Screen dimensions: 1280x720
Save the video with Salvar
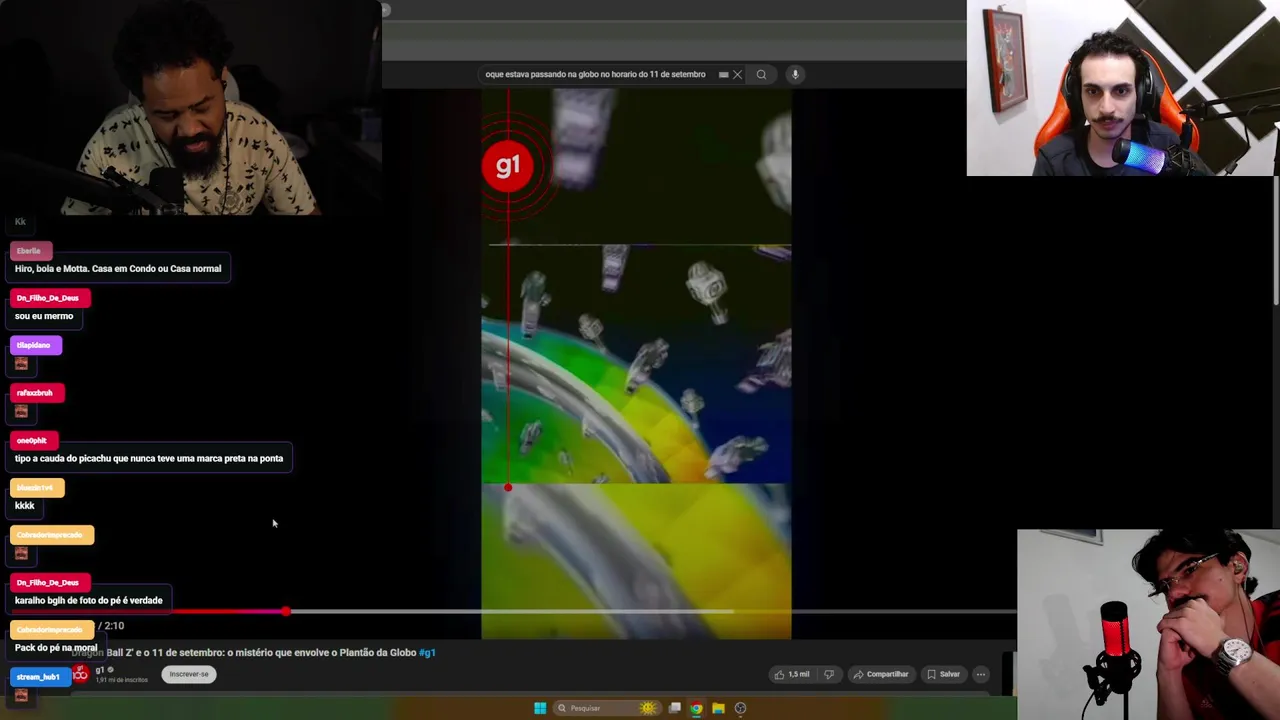[943, 674]
